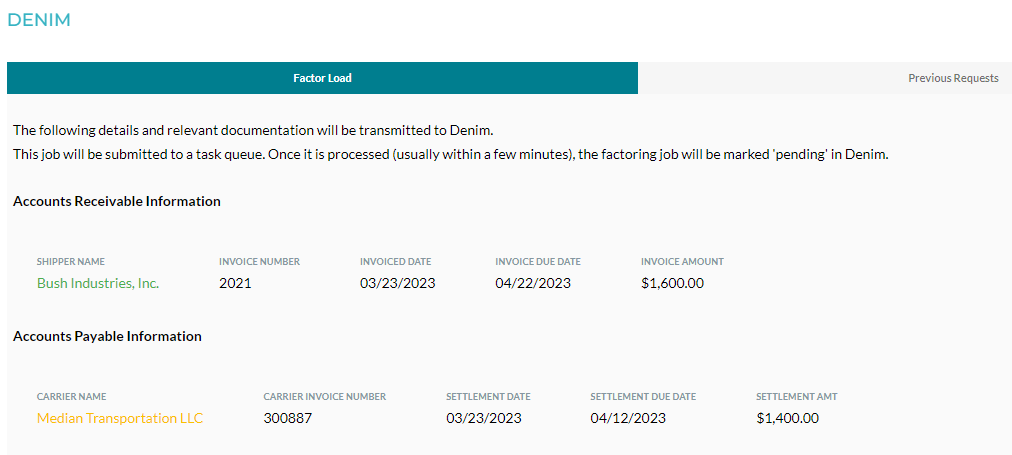Select invoice due date 04/22/2023

(x=533, y=283)
